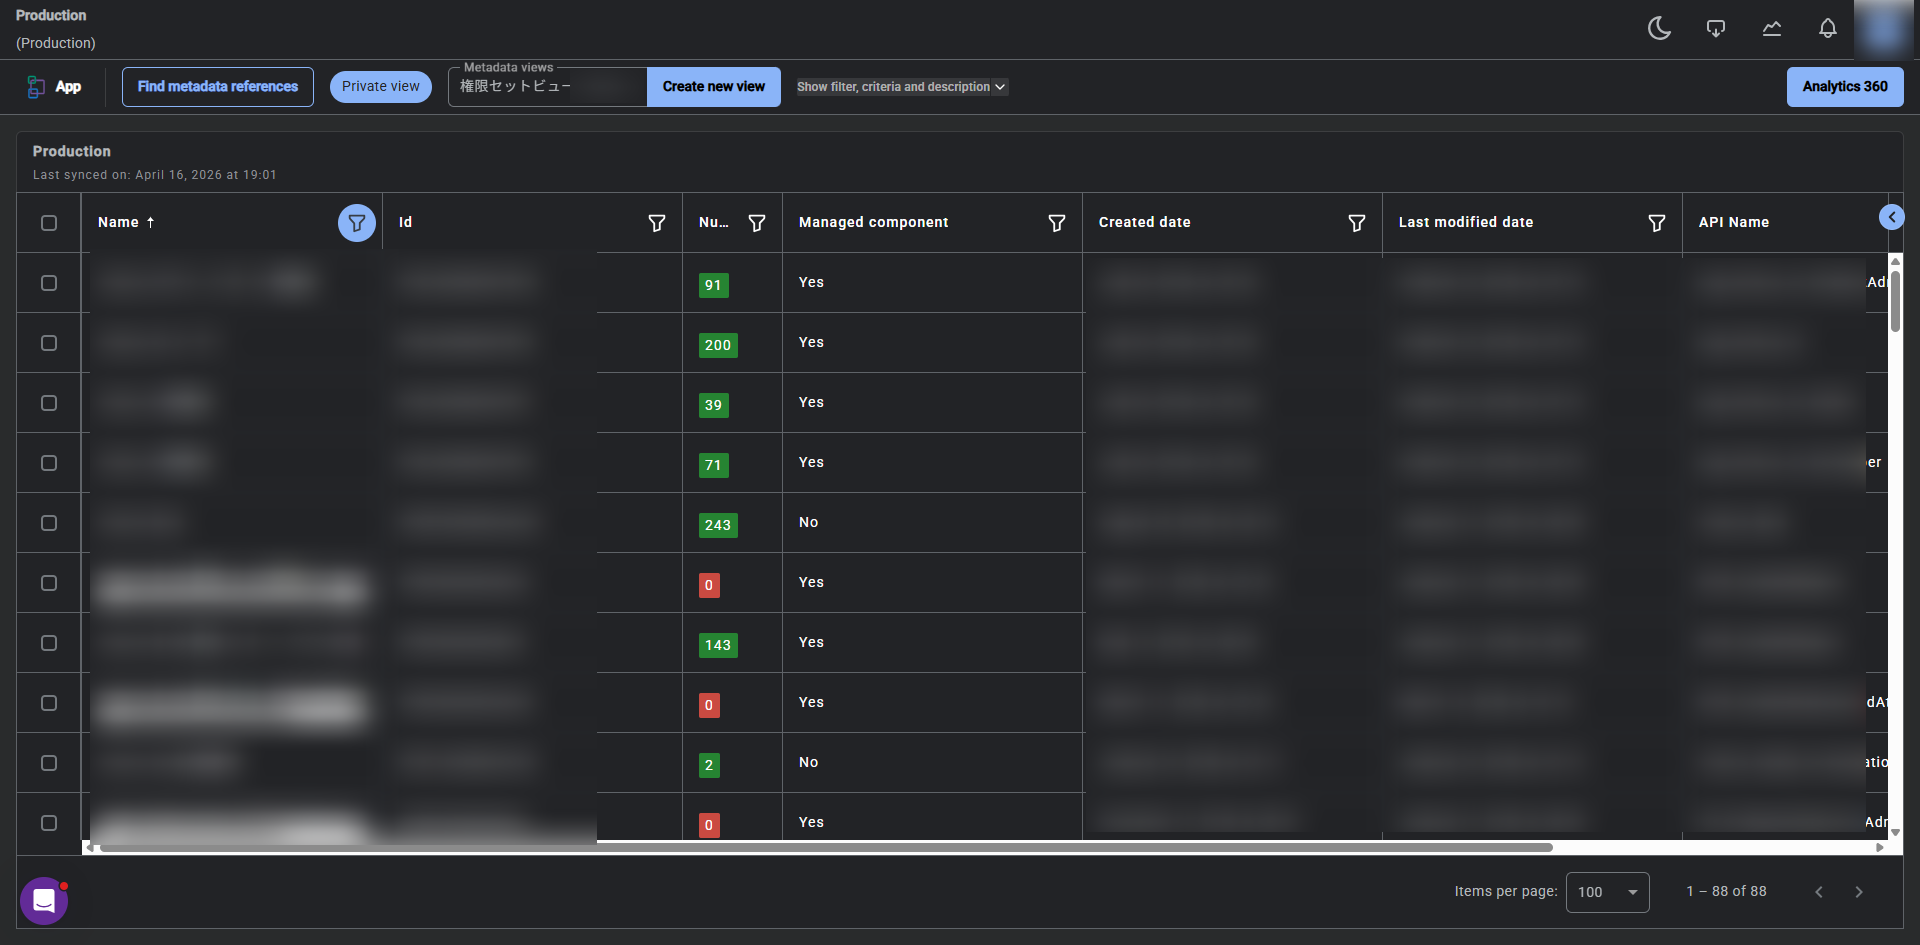Open the notifications bell
1920x945 pixels.
coord(1827,29)
